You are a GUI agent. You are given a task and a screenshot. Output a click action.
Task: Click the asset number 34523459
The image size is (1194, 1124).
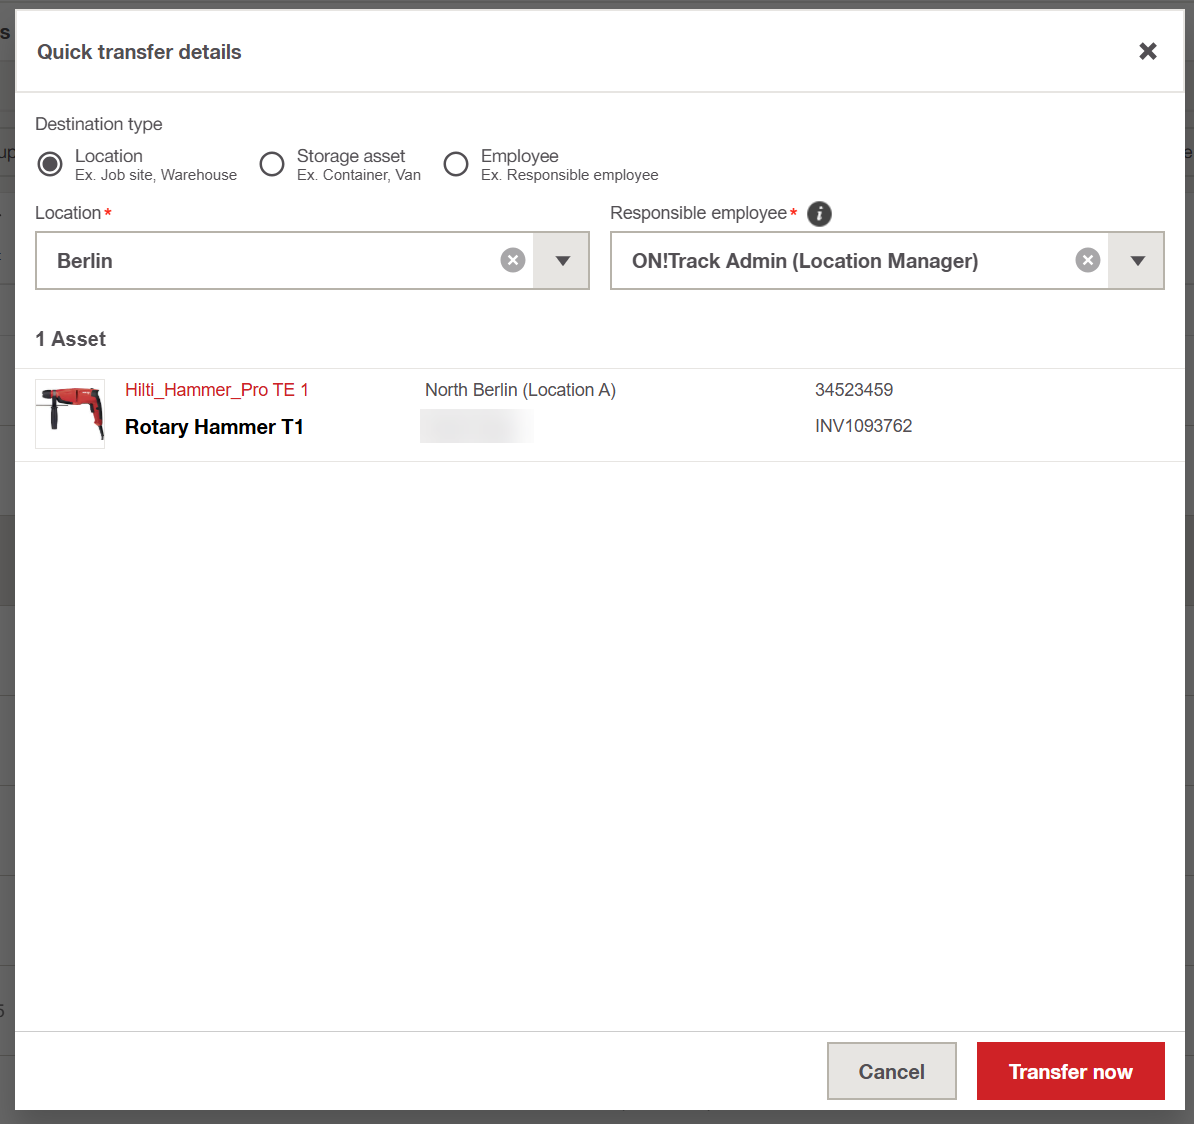854,390
